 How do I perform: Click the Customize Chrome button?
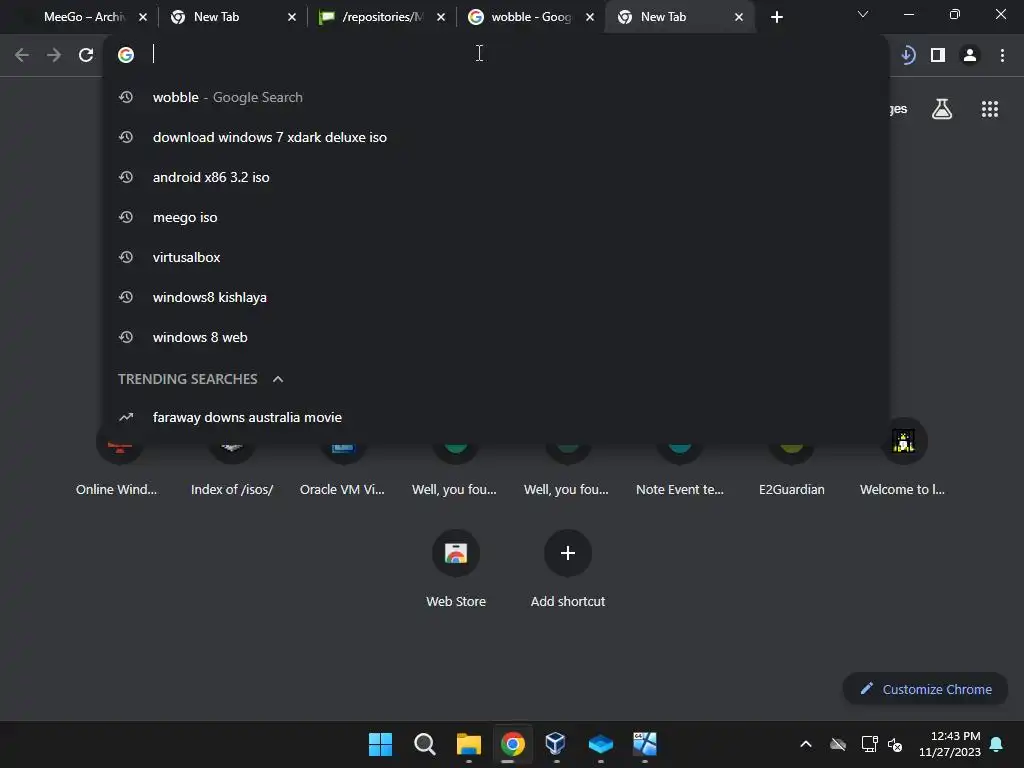pos(925,689)
